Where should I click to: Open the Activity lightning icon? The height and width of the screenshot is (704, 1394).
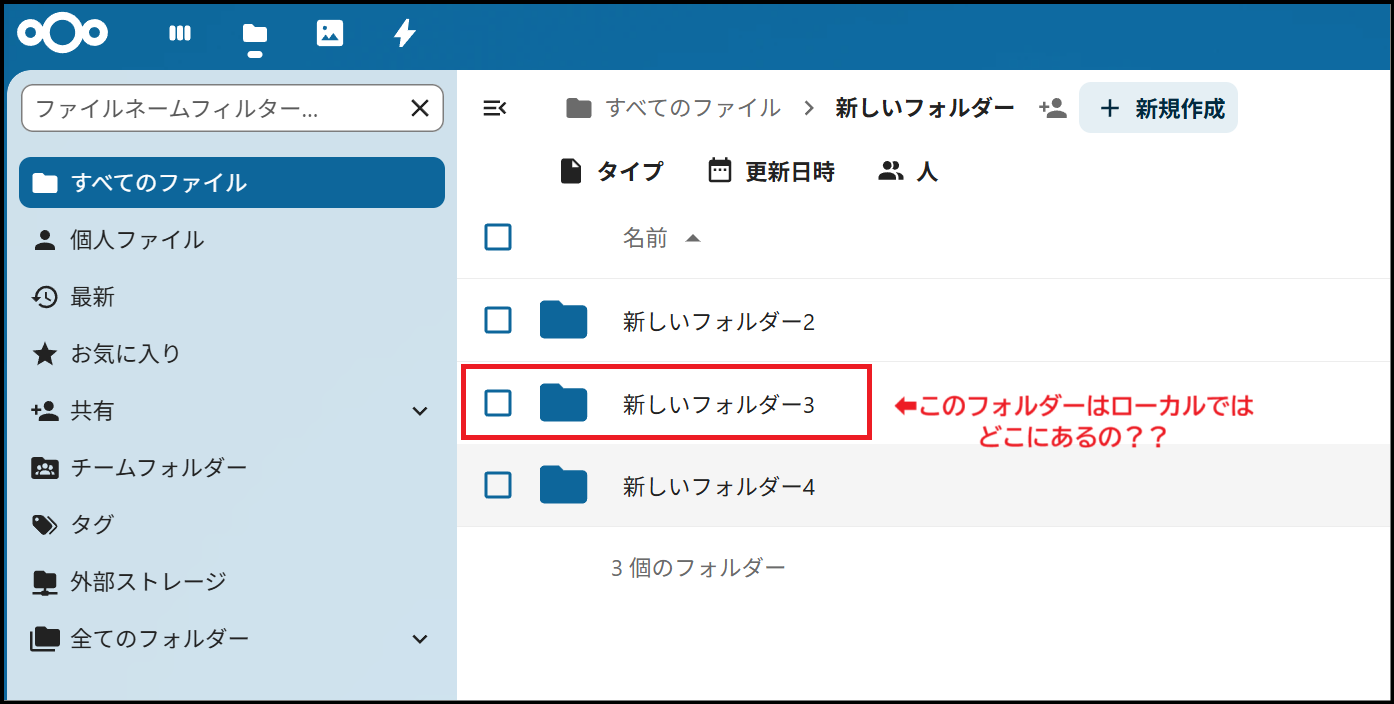tap(405, 33)
